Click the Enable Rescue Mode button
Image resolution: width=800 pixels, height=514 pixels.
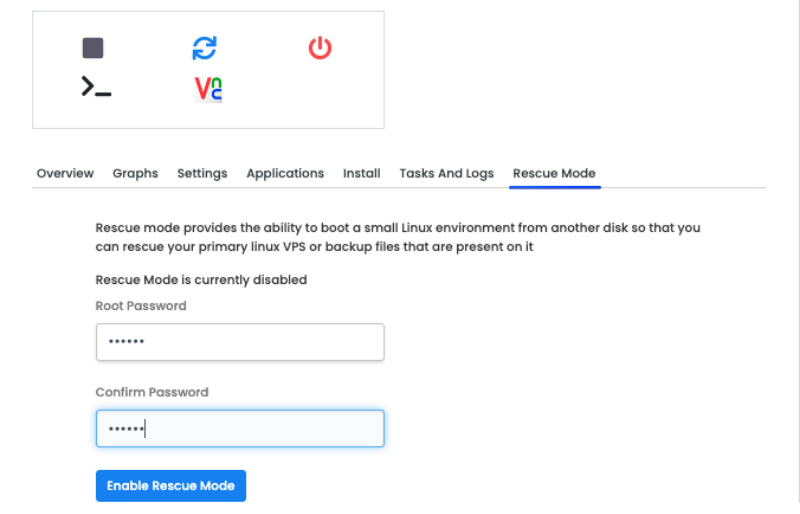point(171,486)
